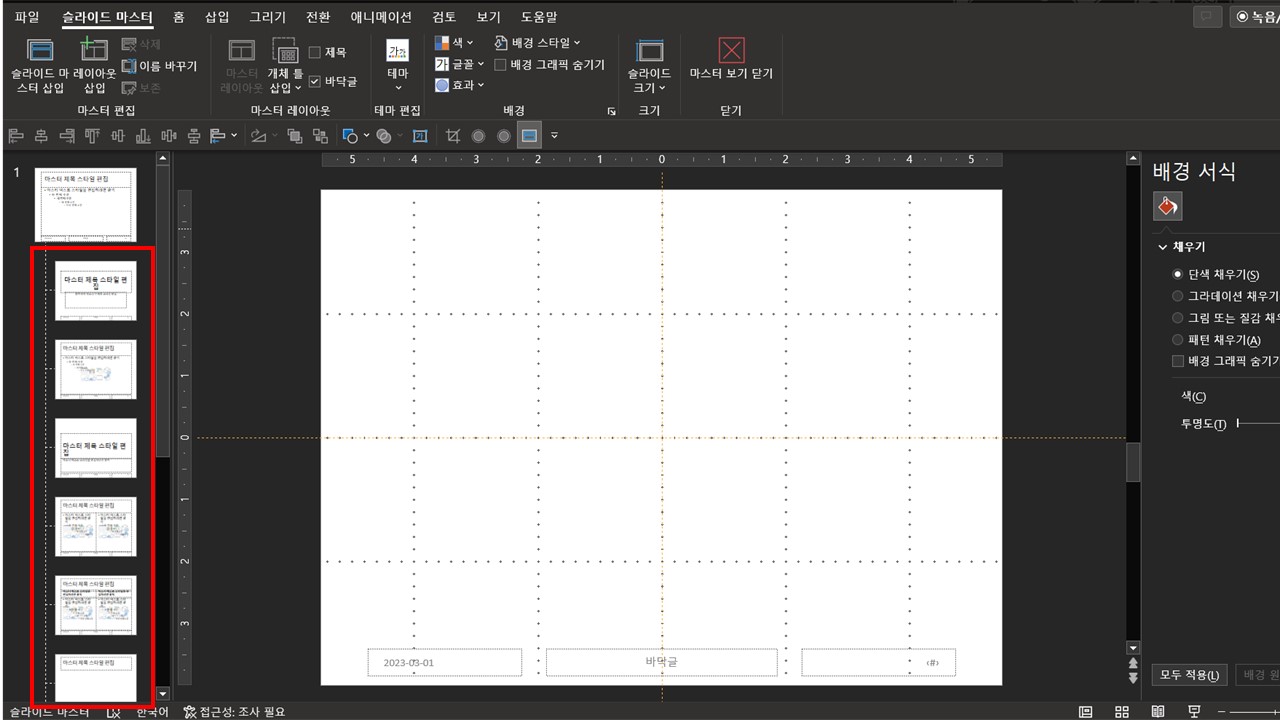Click the 바닥글 footer placeholder on slide
Image resolution: width=1280 pixels, height=720 pixels.
click(661, 662)
